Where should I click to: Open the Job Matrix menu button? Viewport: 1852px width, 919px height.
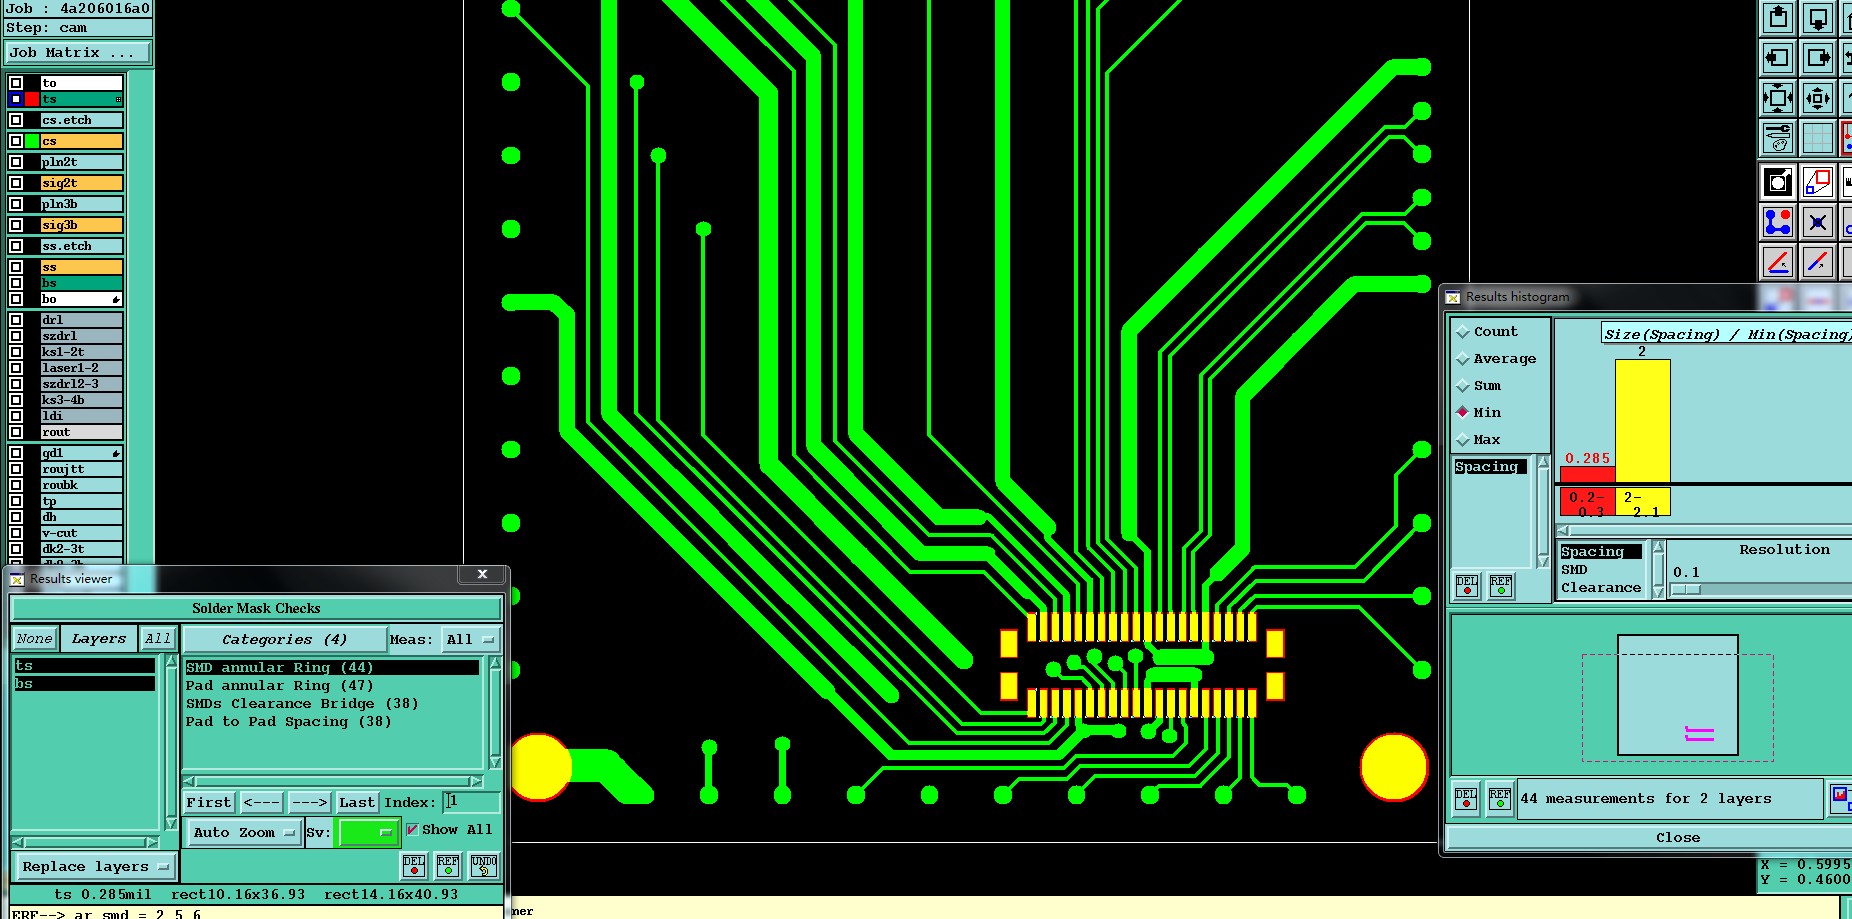(x=78, y=53)
